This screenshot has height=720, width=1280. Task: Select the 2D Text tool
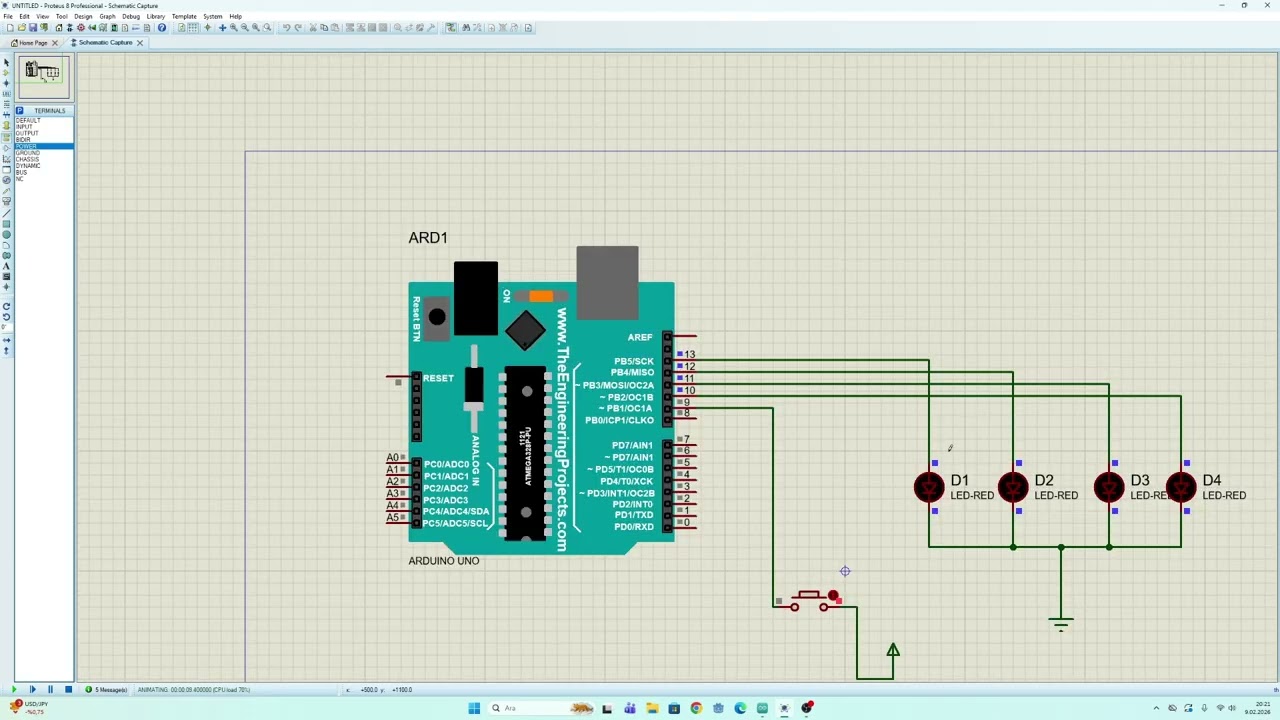pos(6,265)
